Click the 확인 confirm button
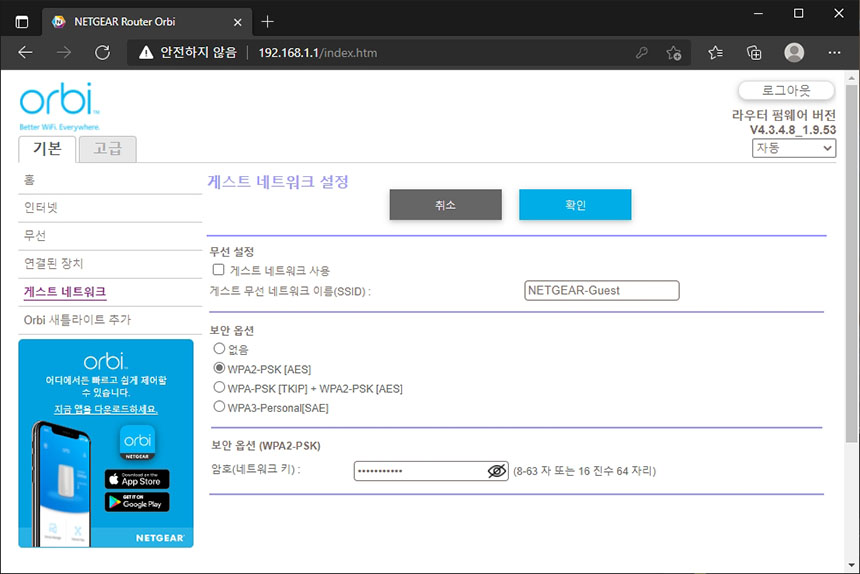Image resolution: width=860 pixels, height=574 pixels. click(575, 204)
